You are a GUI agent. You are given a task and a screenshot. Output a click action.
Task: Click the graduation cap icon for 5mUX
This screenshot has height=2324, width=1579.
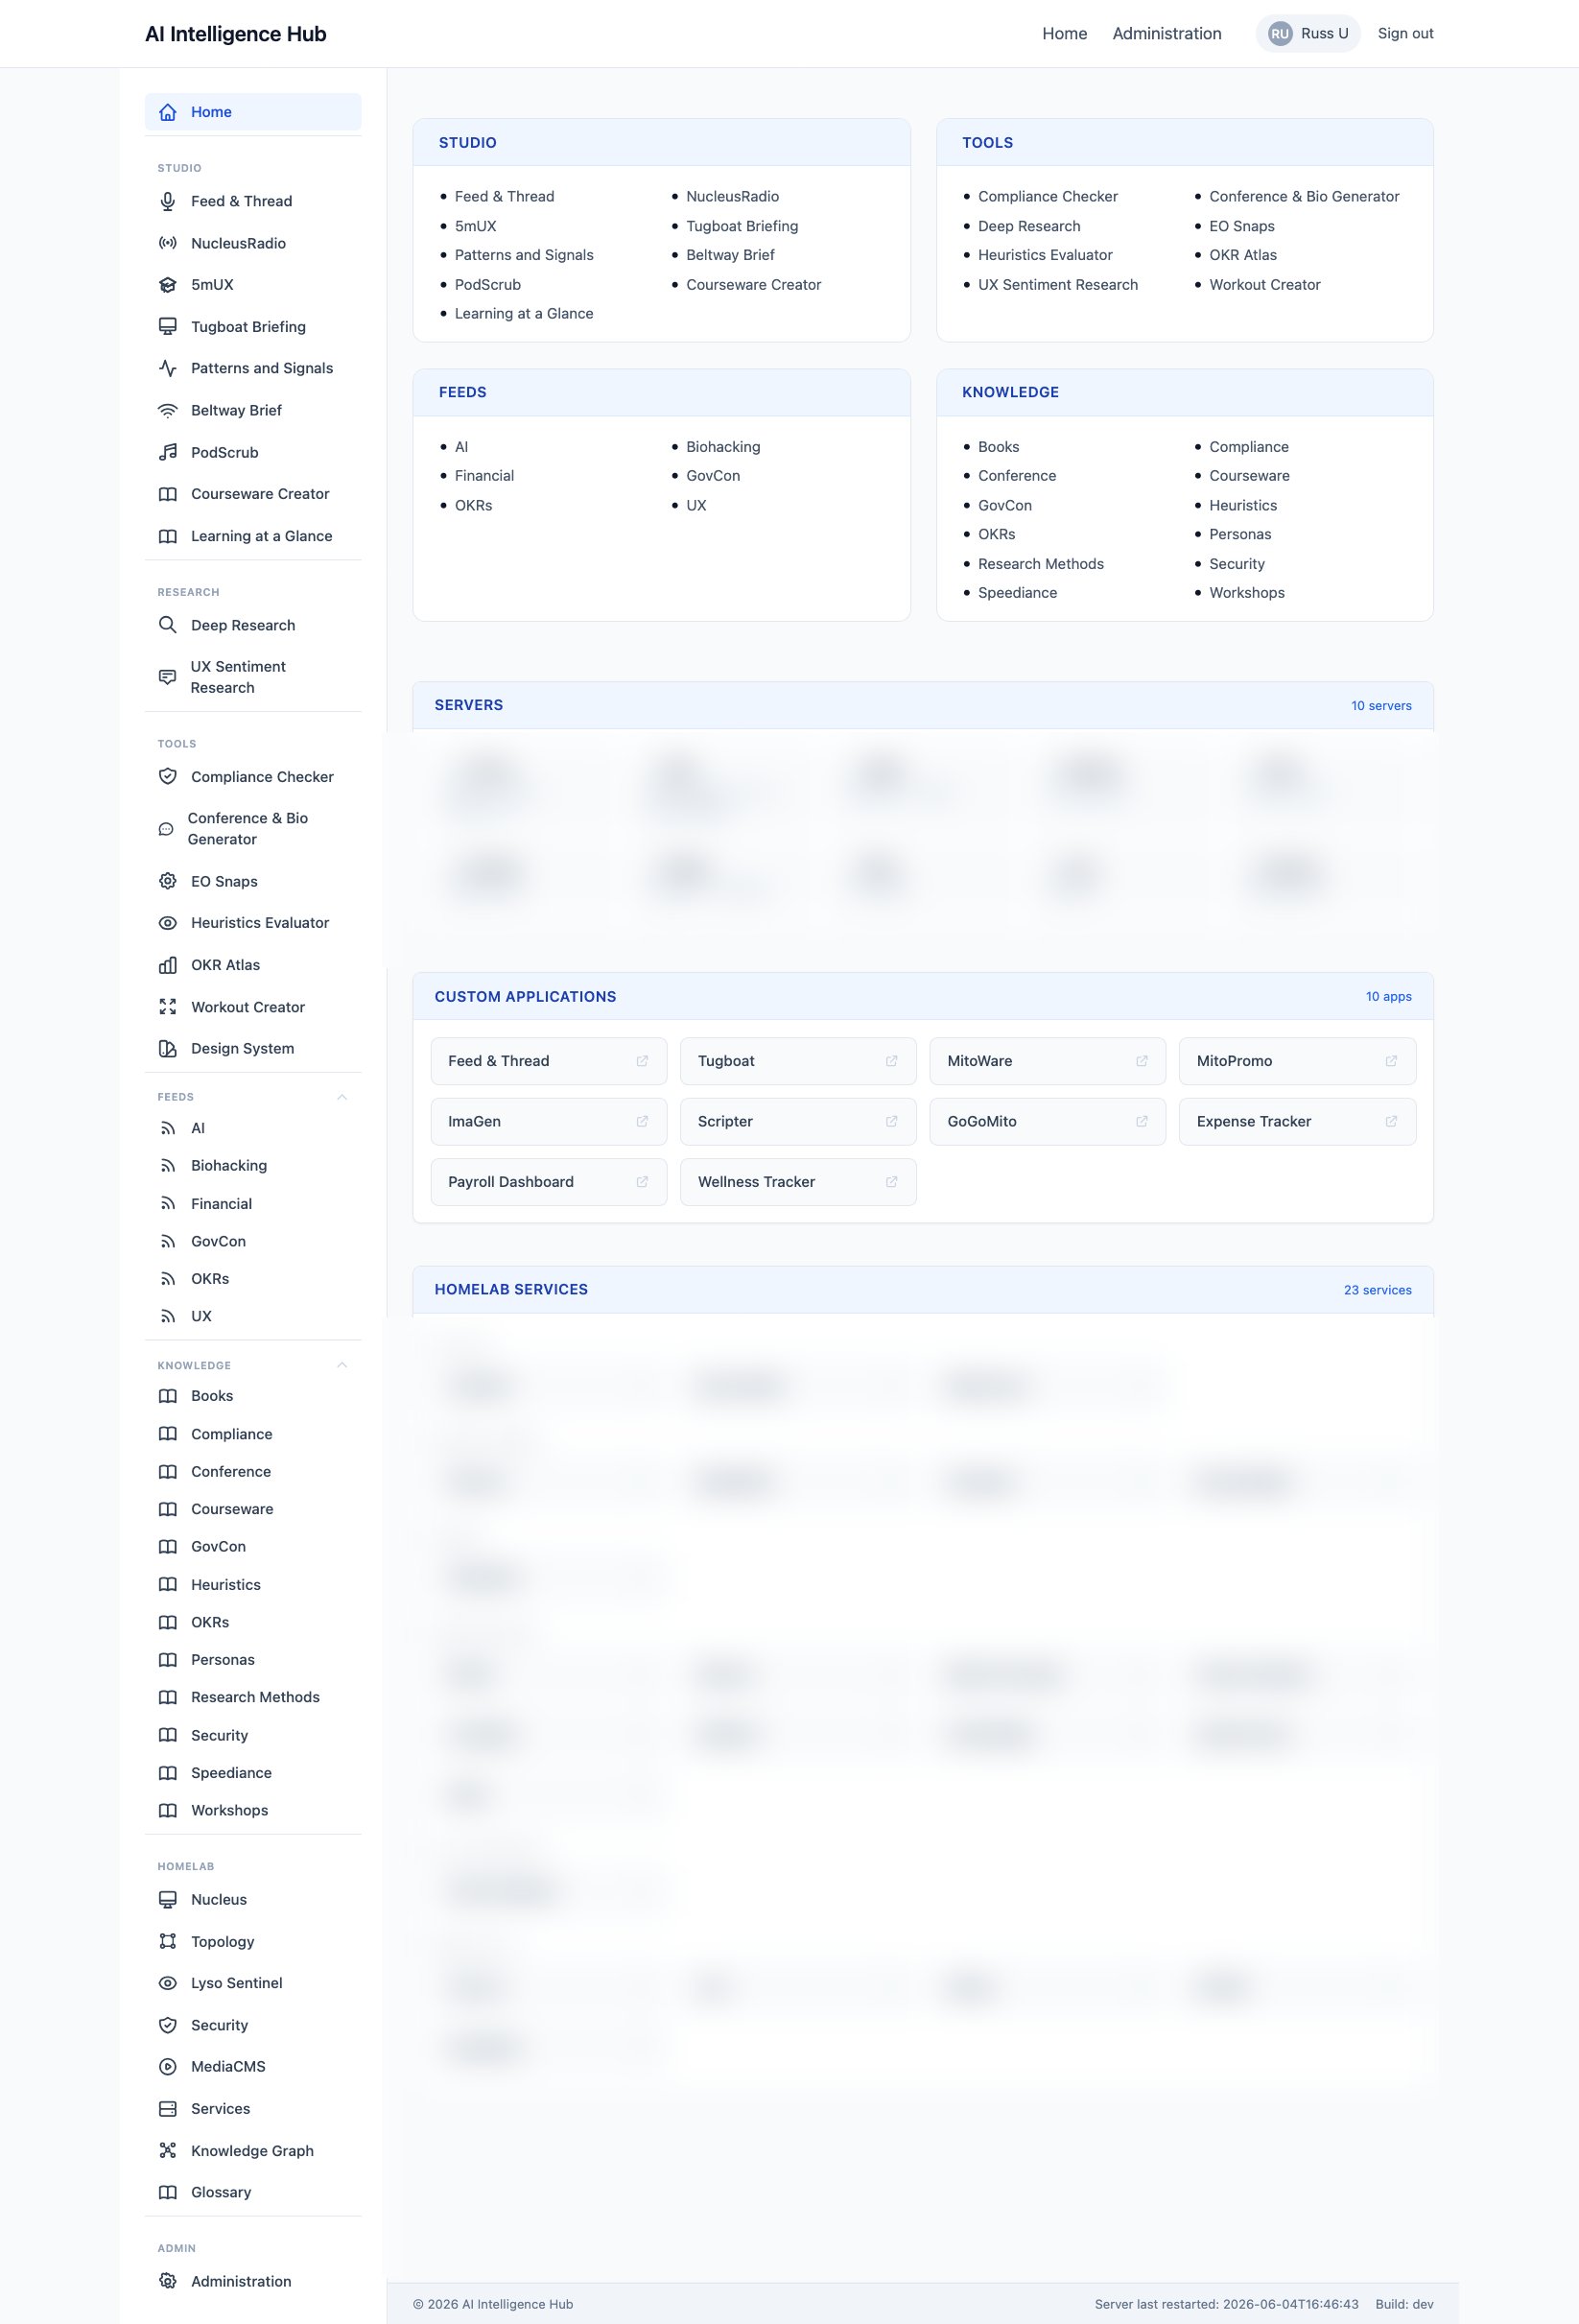(x=168, y=285)
